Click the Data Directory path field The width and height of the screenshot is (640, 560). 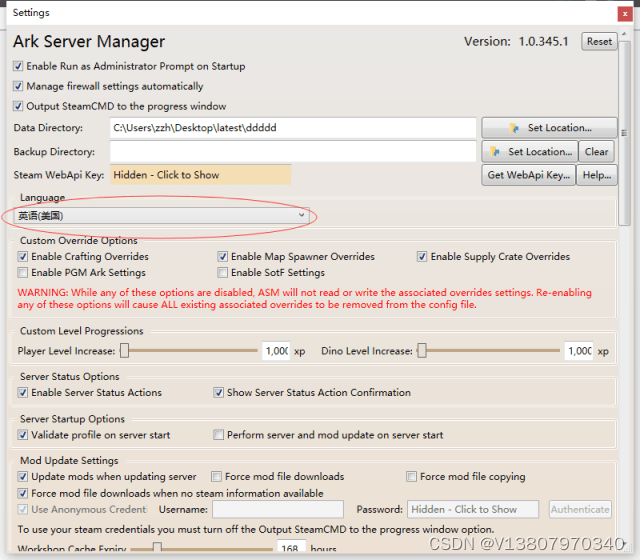(x=293, y=128)
